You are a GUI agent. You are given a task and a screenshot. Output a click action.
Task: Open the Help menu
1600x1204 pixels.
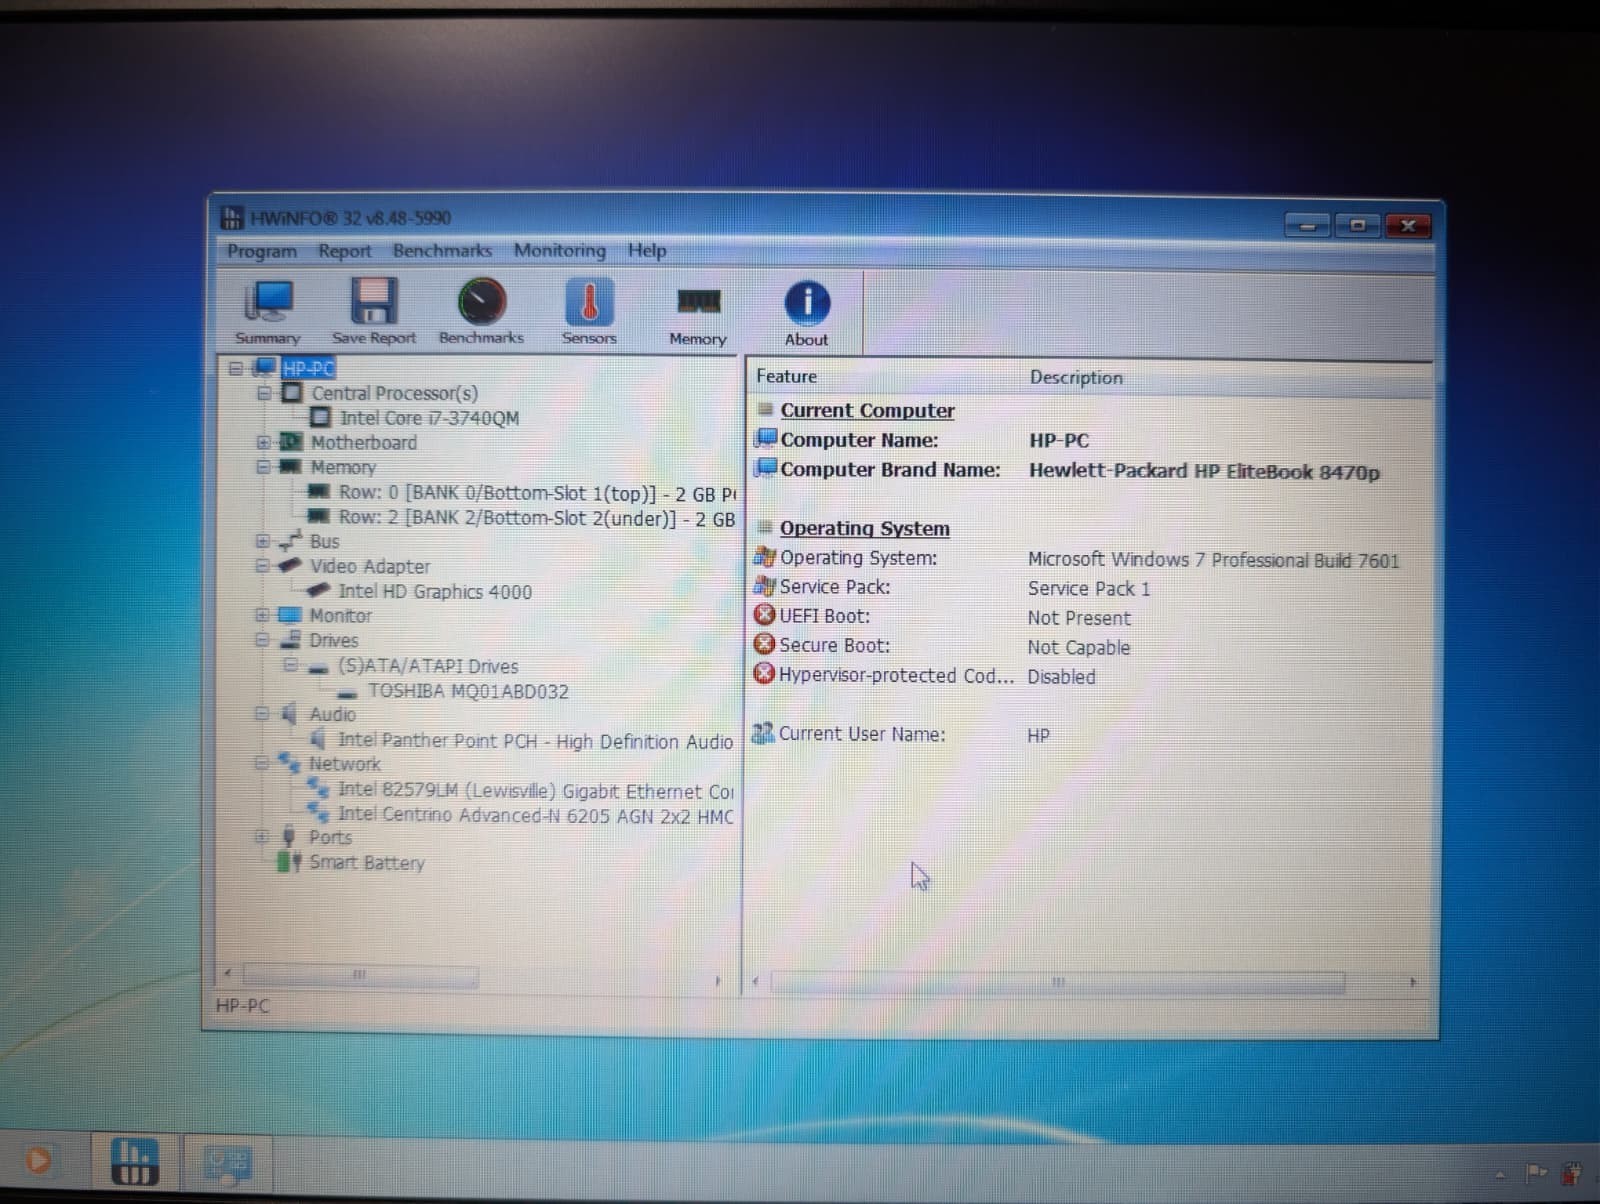click(647, 250)
